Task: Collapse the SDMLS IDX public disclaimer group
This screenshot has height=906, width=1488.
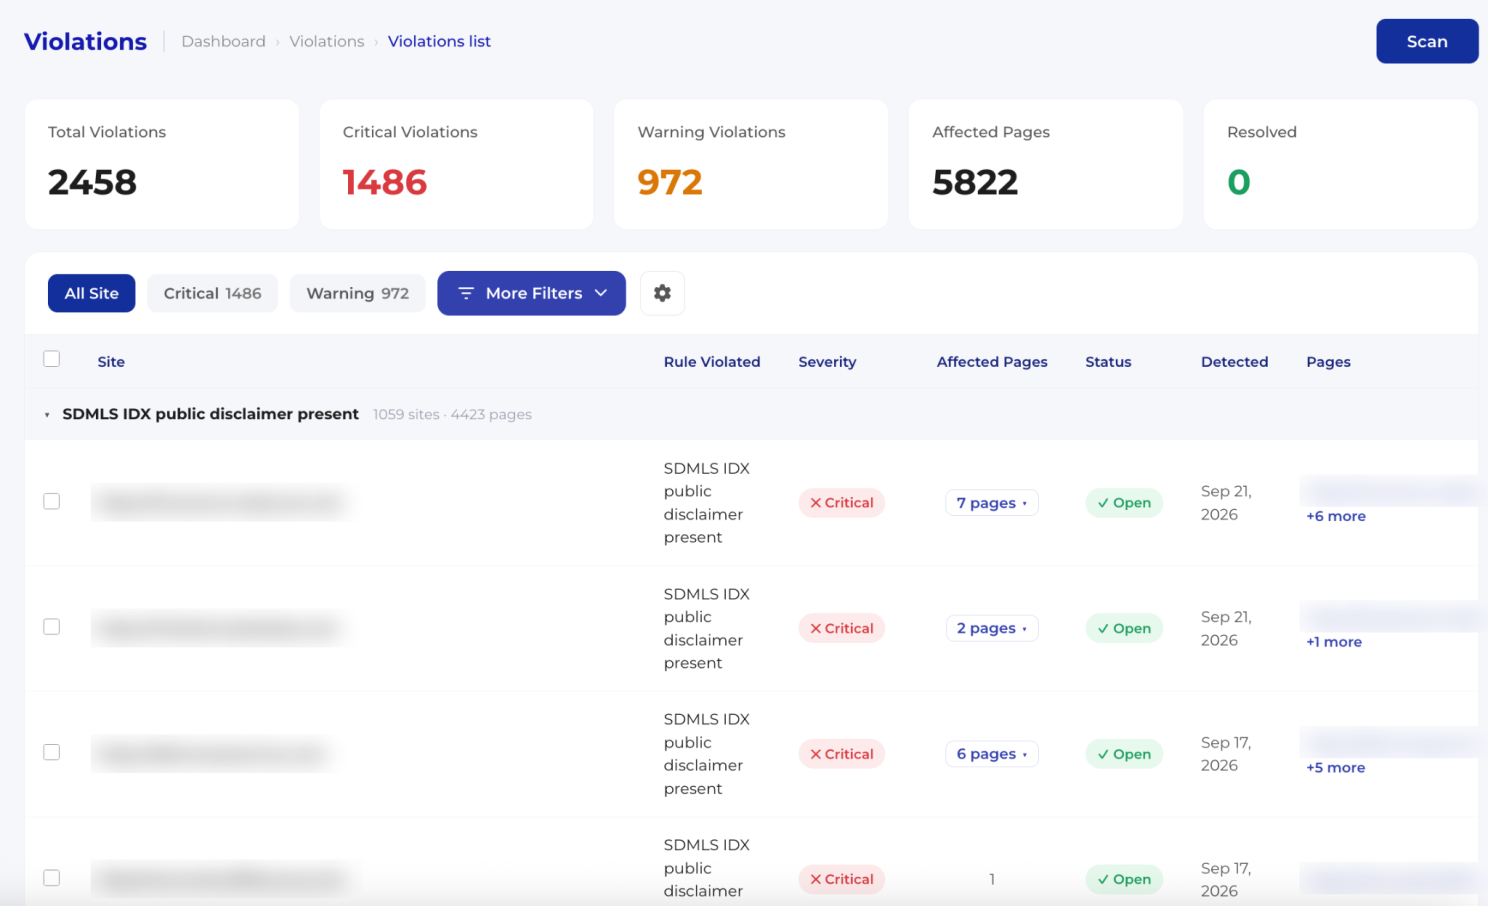Action: (47, 415)
